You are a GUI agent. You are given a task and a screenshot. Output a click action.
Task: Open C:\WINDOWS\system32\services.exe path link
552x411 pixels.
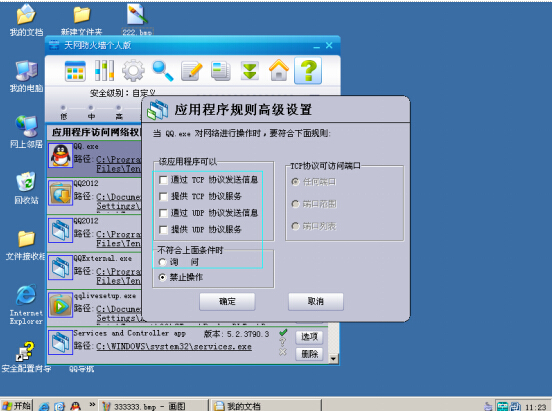coord(174,347)
